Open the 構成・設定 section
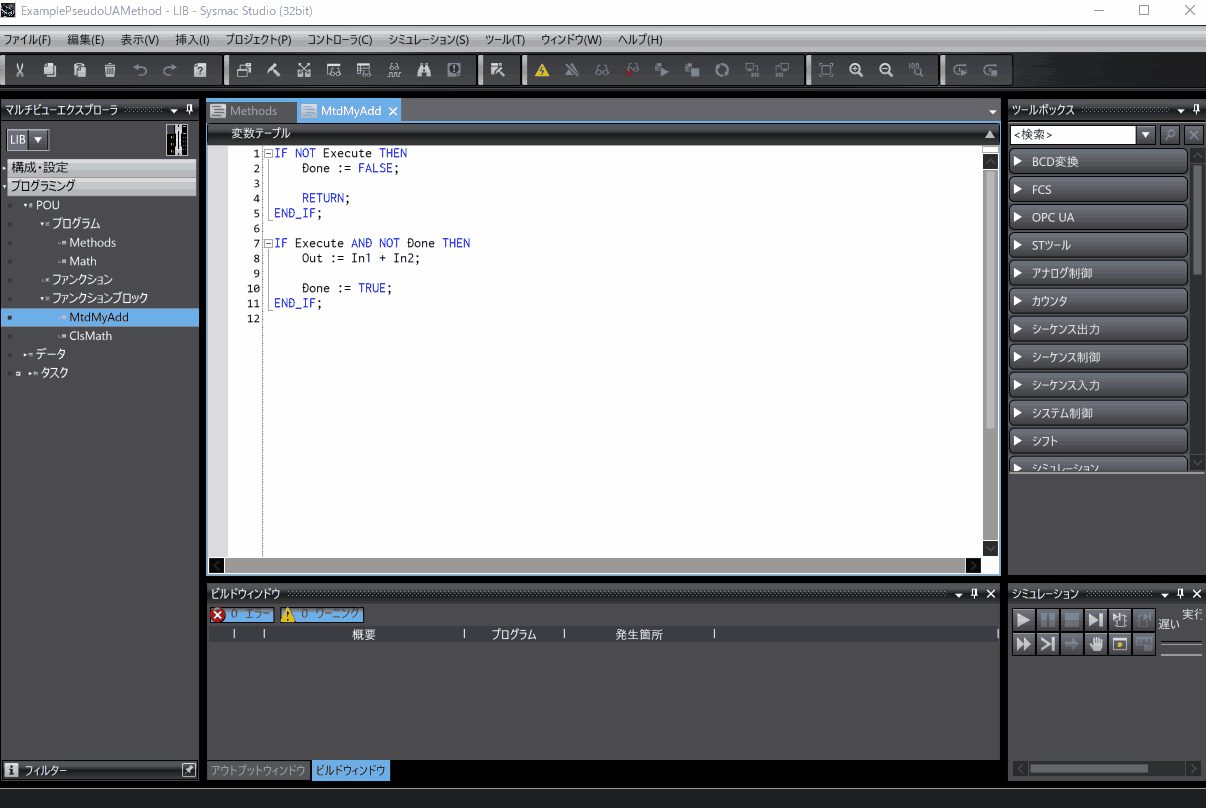 pyautogui.click(x=102, y=167)
